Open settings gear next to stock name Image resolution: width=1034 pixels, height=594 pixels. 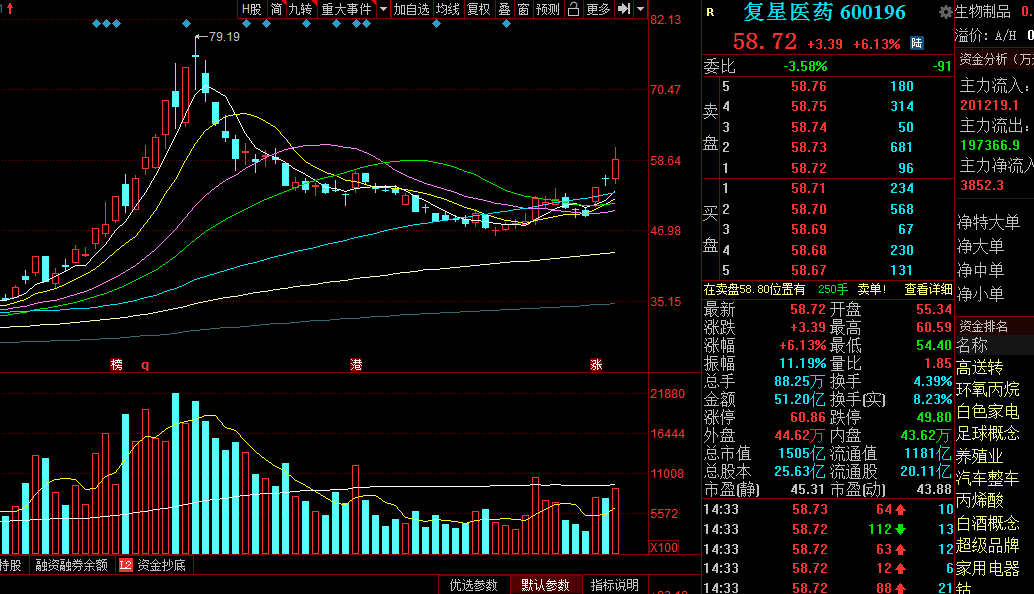click(x=946, y=12)
